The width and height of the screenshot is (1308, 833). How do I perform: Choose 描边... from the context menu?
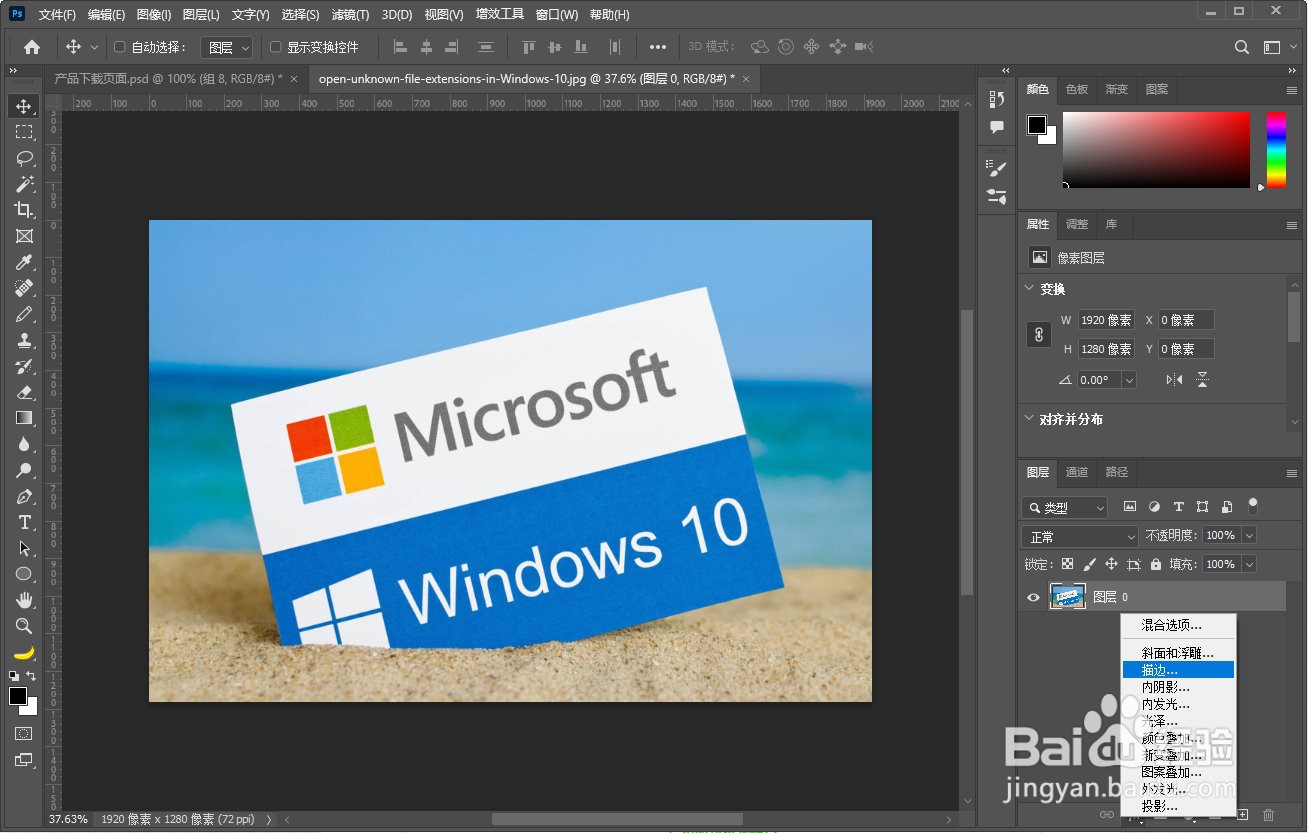click(x=1178, y=670)
